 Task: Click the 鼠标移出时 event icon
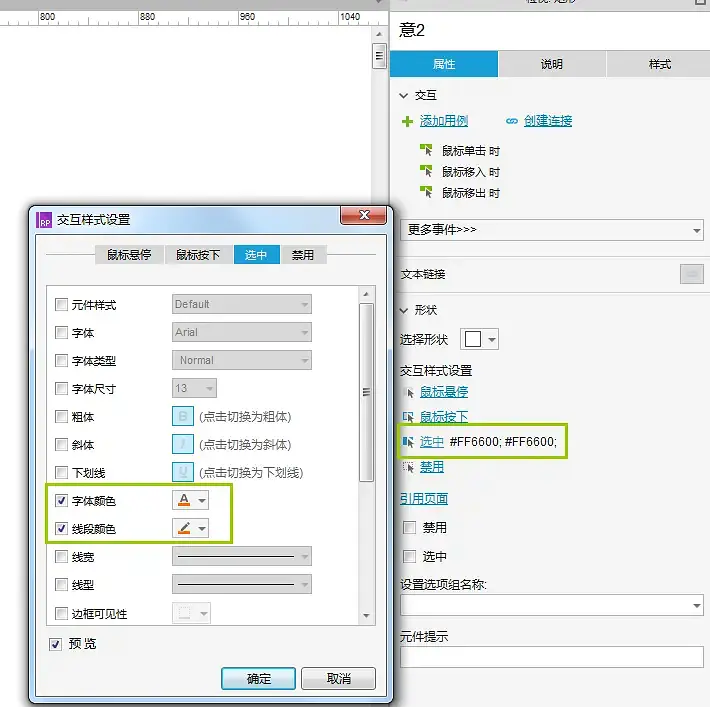[x=426, y=192]
